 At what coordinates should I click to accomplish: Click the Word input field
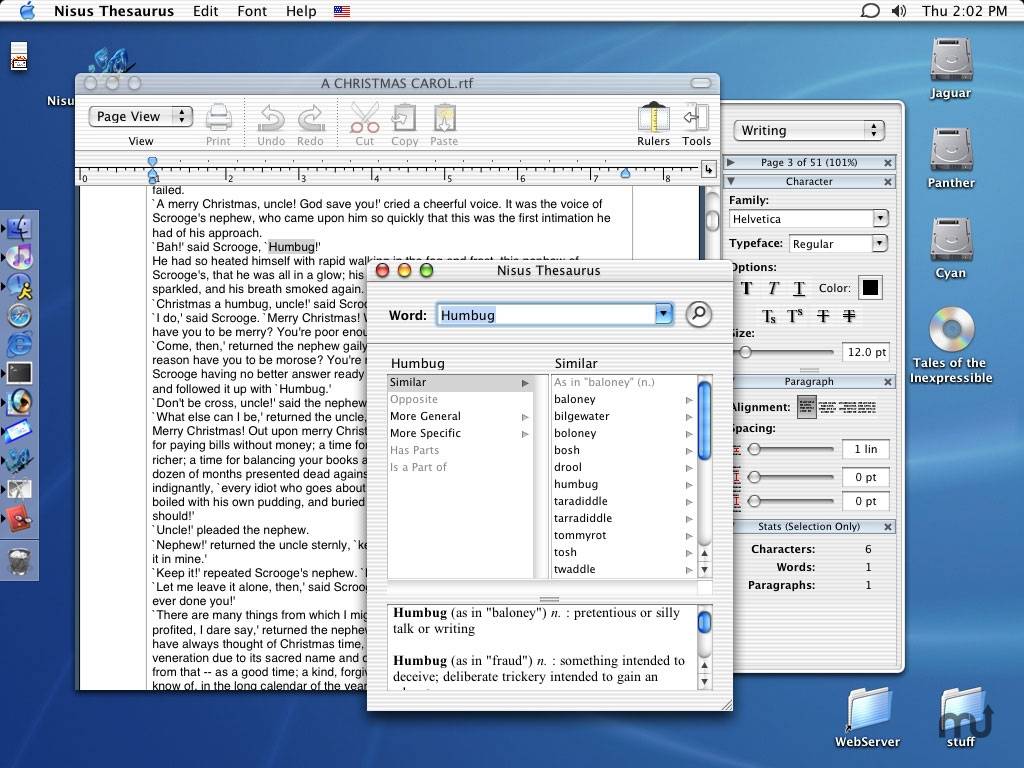coord(547,315)
